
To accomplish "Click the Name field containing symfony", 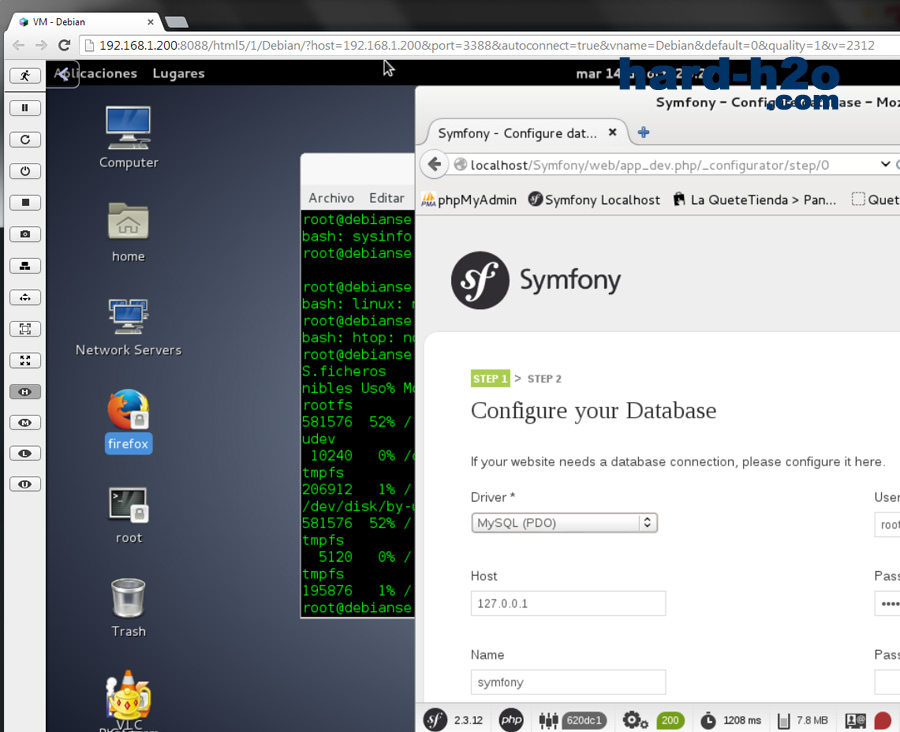I will click(568, 682).
